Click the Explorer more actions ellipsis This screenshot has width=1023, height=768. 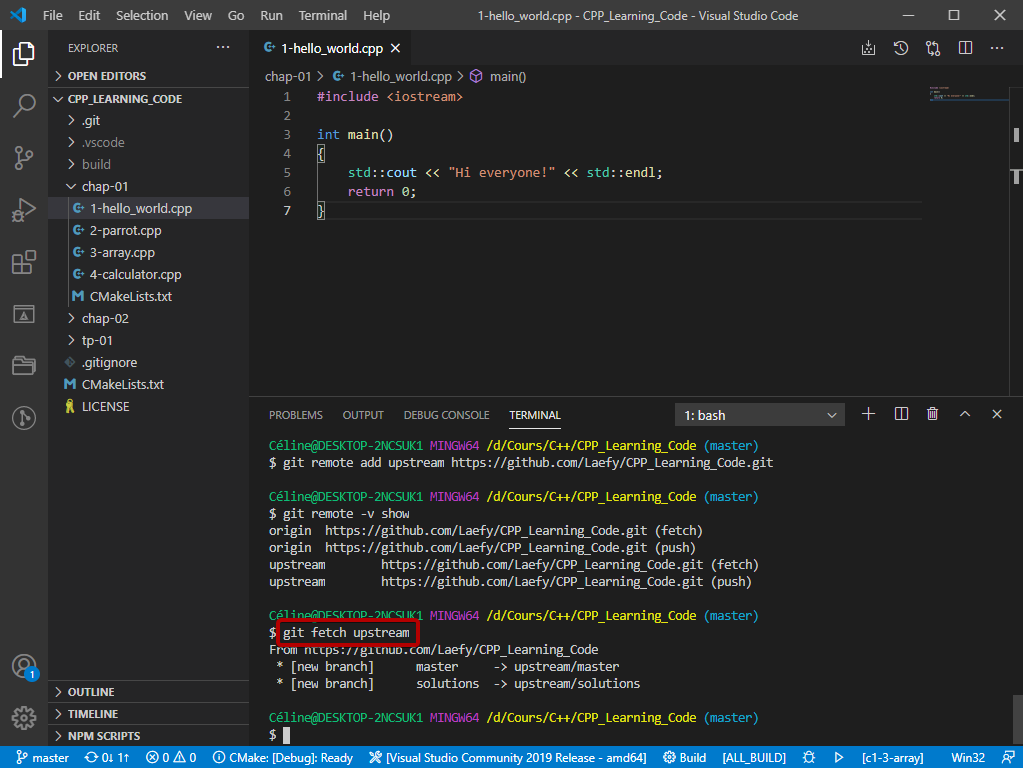(x=223, y=48)
